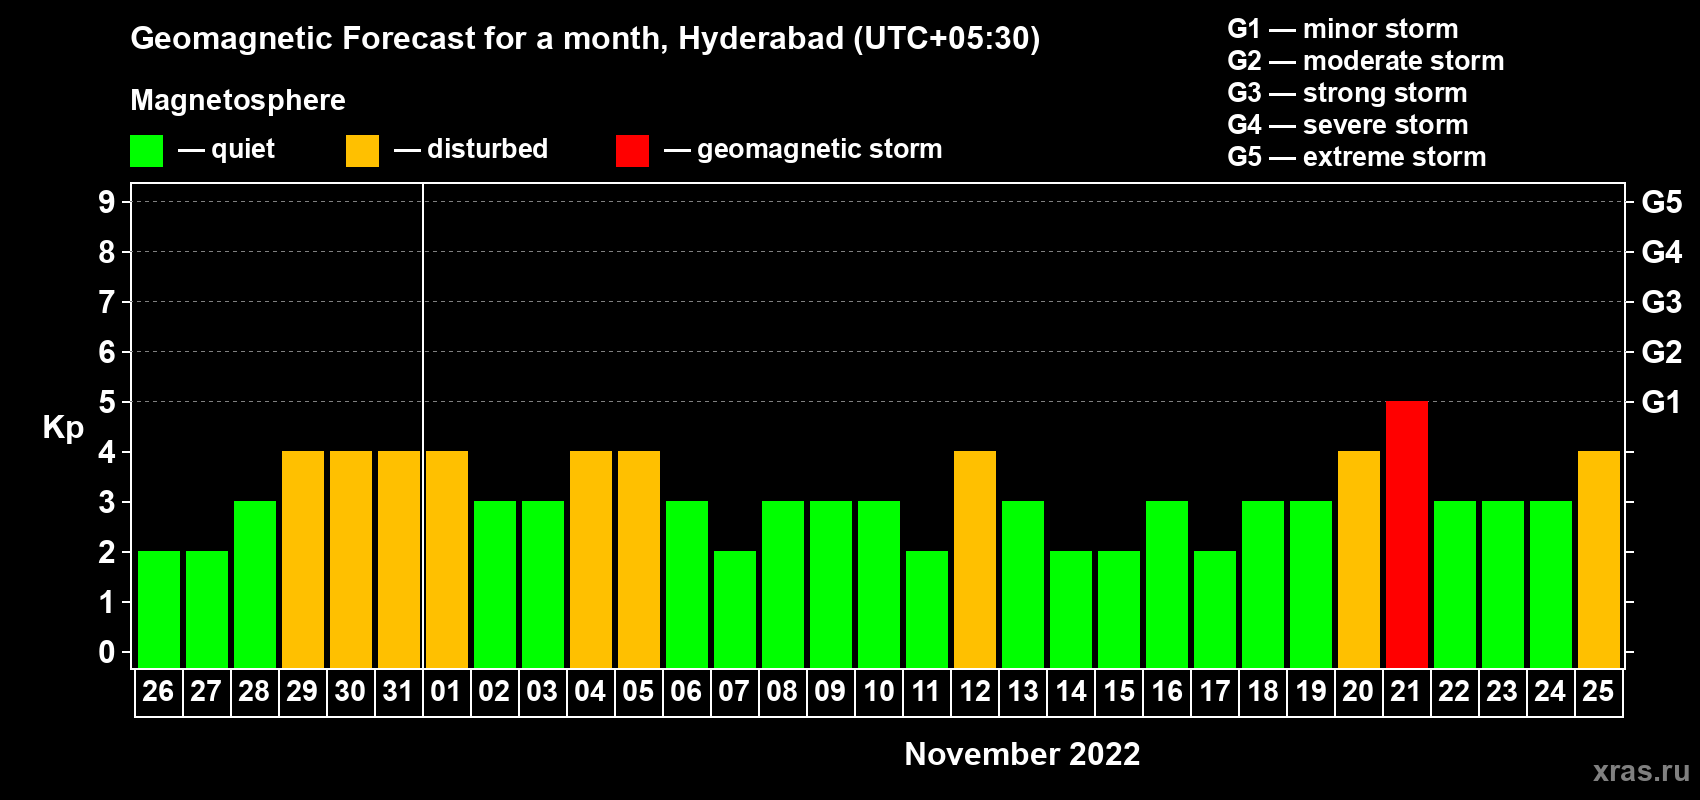Click the 'G1' right axis label
This screenshot has height=800, width=1700.
coord(1661,402)
